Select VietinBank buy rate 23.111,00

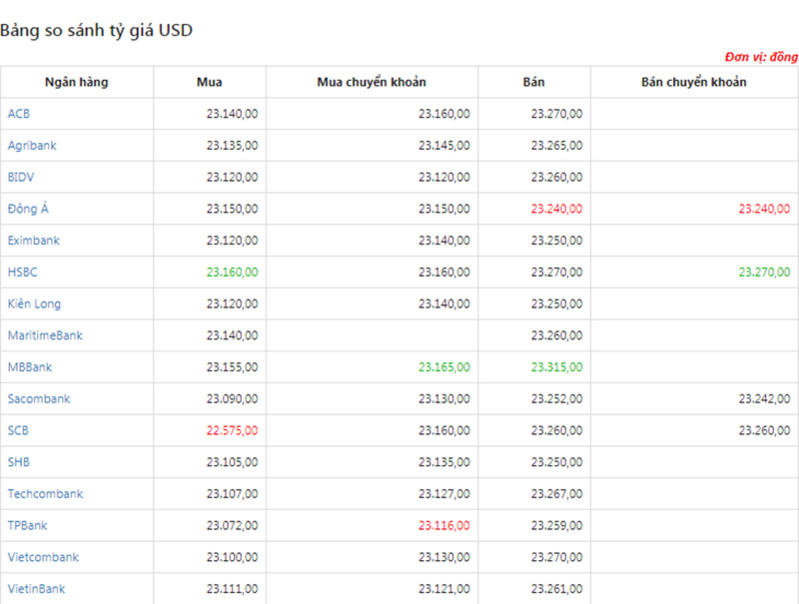[232, 589]
